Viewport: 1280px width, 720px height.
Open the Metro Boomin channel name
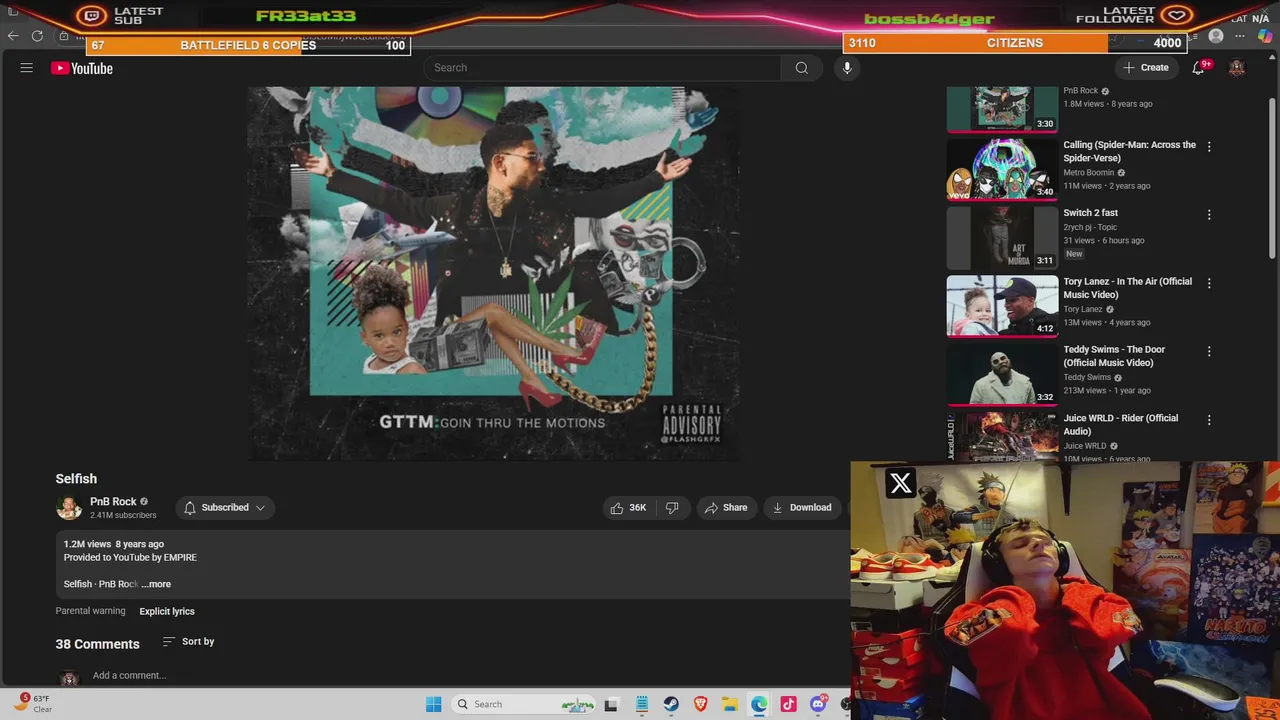click(1088, 172)
